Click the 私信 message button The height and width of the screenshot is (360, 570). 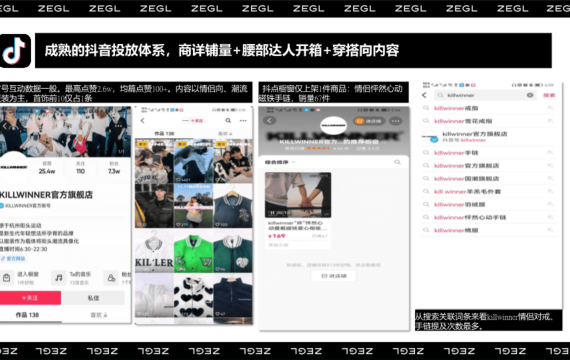pos(93,298)
